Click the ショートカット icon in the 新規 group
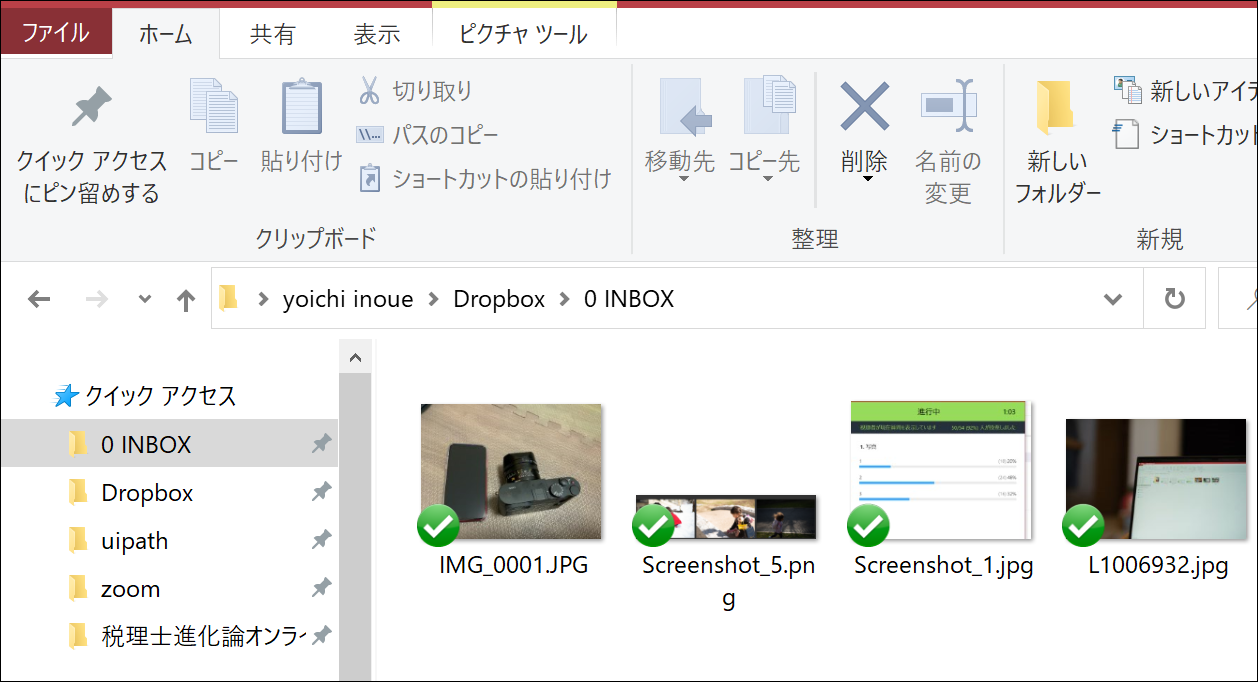Image resolution: width=1258 pixels, height=682 pixels. pyautogui.click(x=1127, y=134)
